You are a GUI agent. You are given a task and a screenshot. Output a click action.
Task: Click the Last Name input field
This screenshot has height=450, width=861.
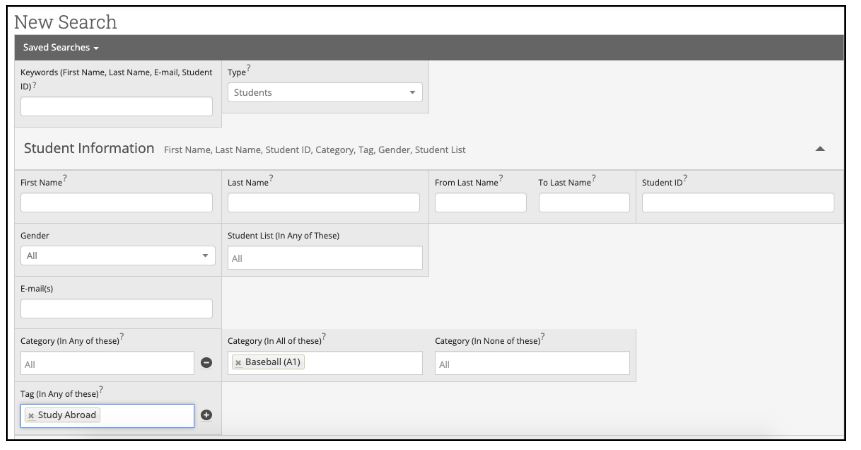[323, 202]
